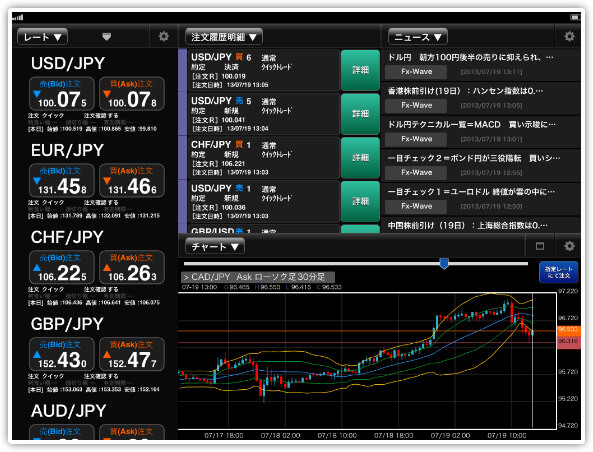Click the 07/19 02:00 chart time label
Image resolution: width=593 pixels, height=452 pixels.
(450, 435)
